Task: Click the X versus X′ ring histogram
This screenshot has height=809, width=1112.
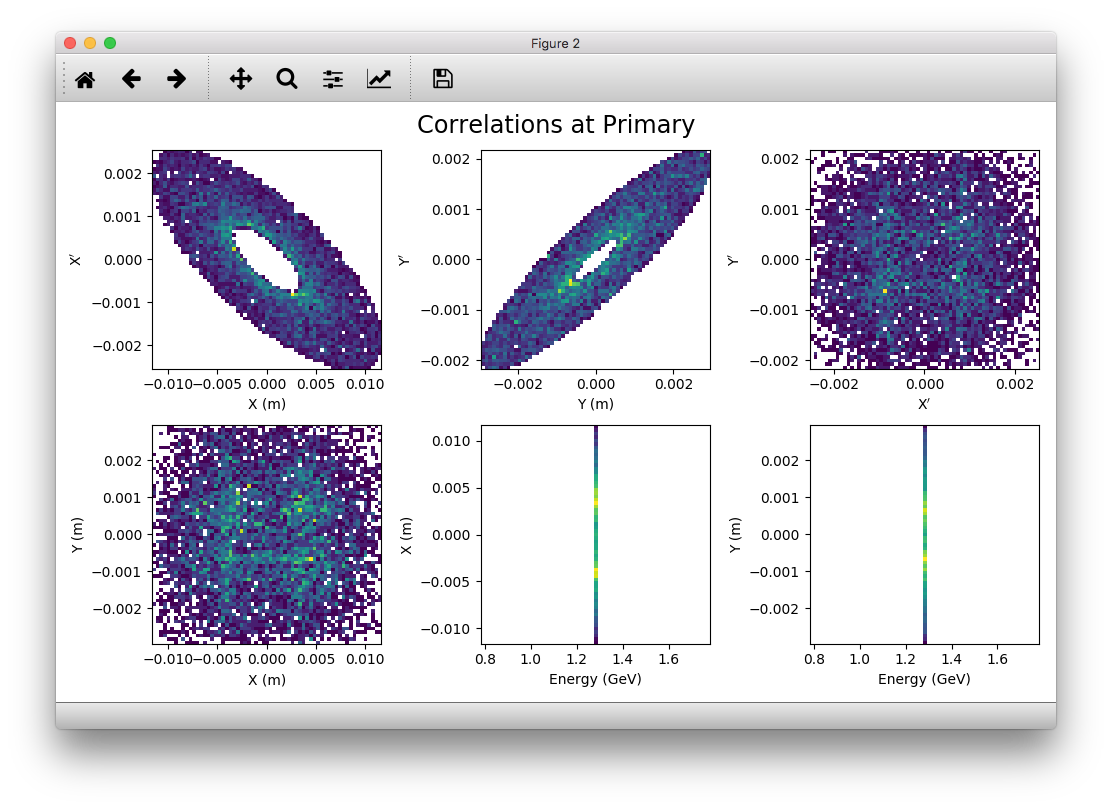Action: 267,260
